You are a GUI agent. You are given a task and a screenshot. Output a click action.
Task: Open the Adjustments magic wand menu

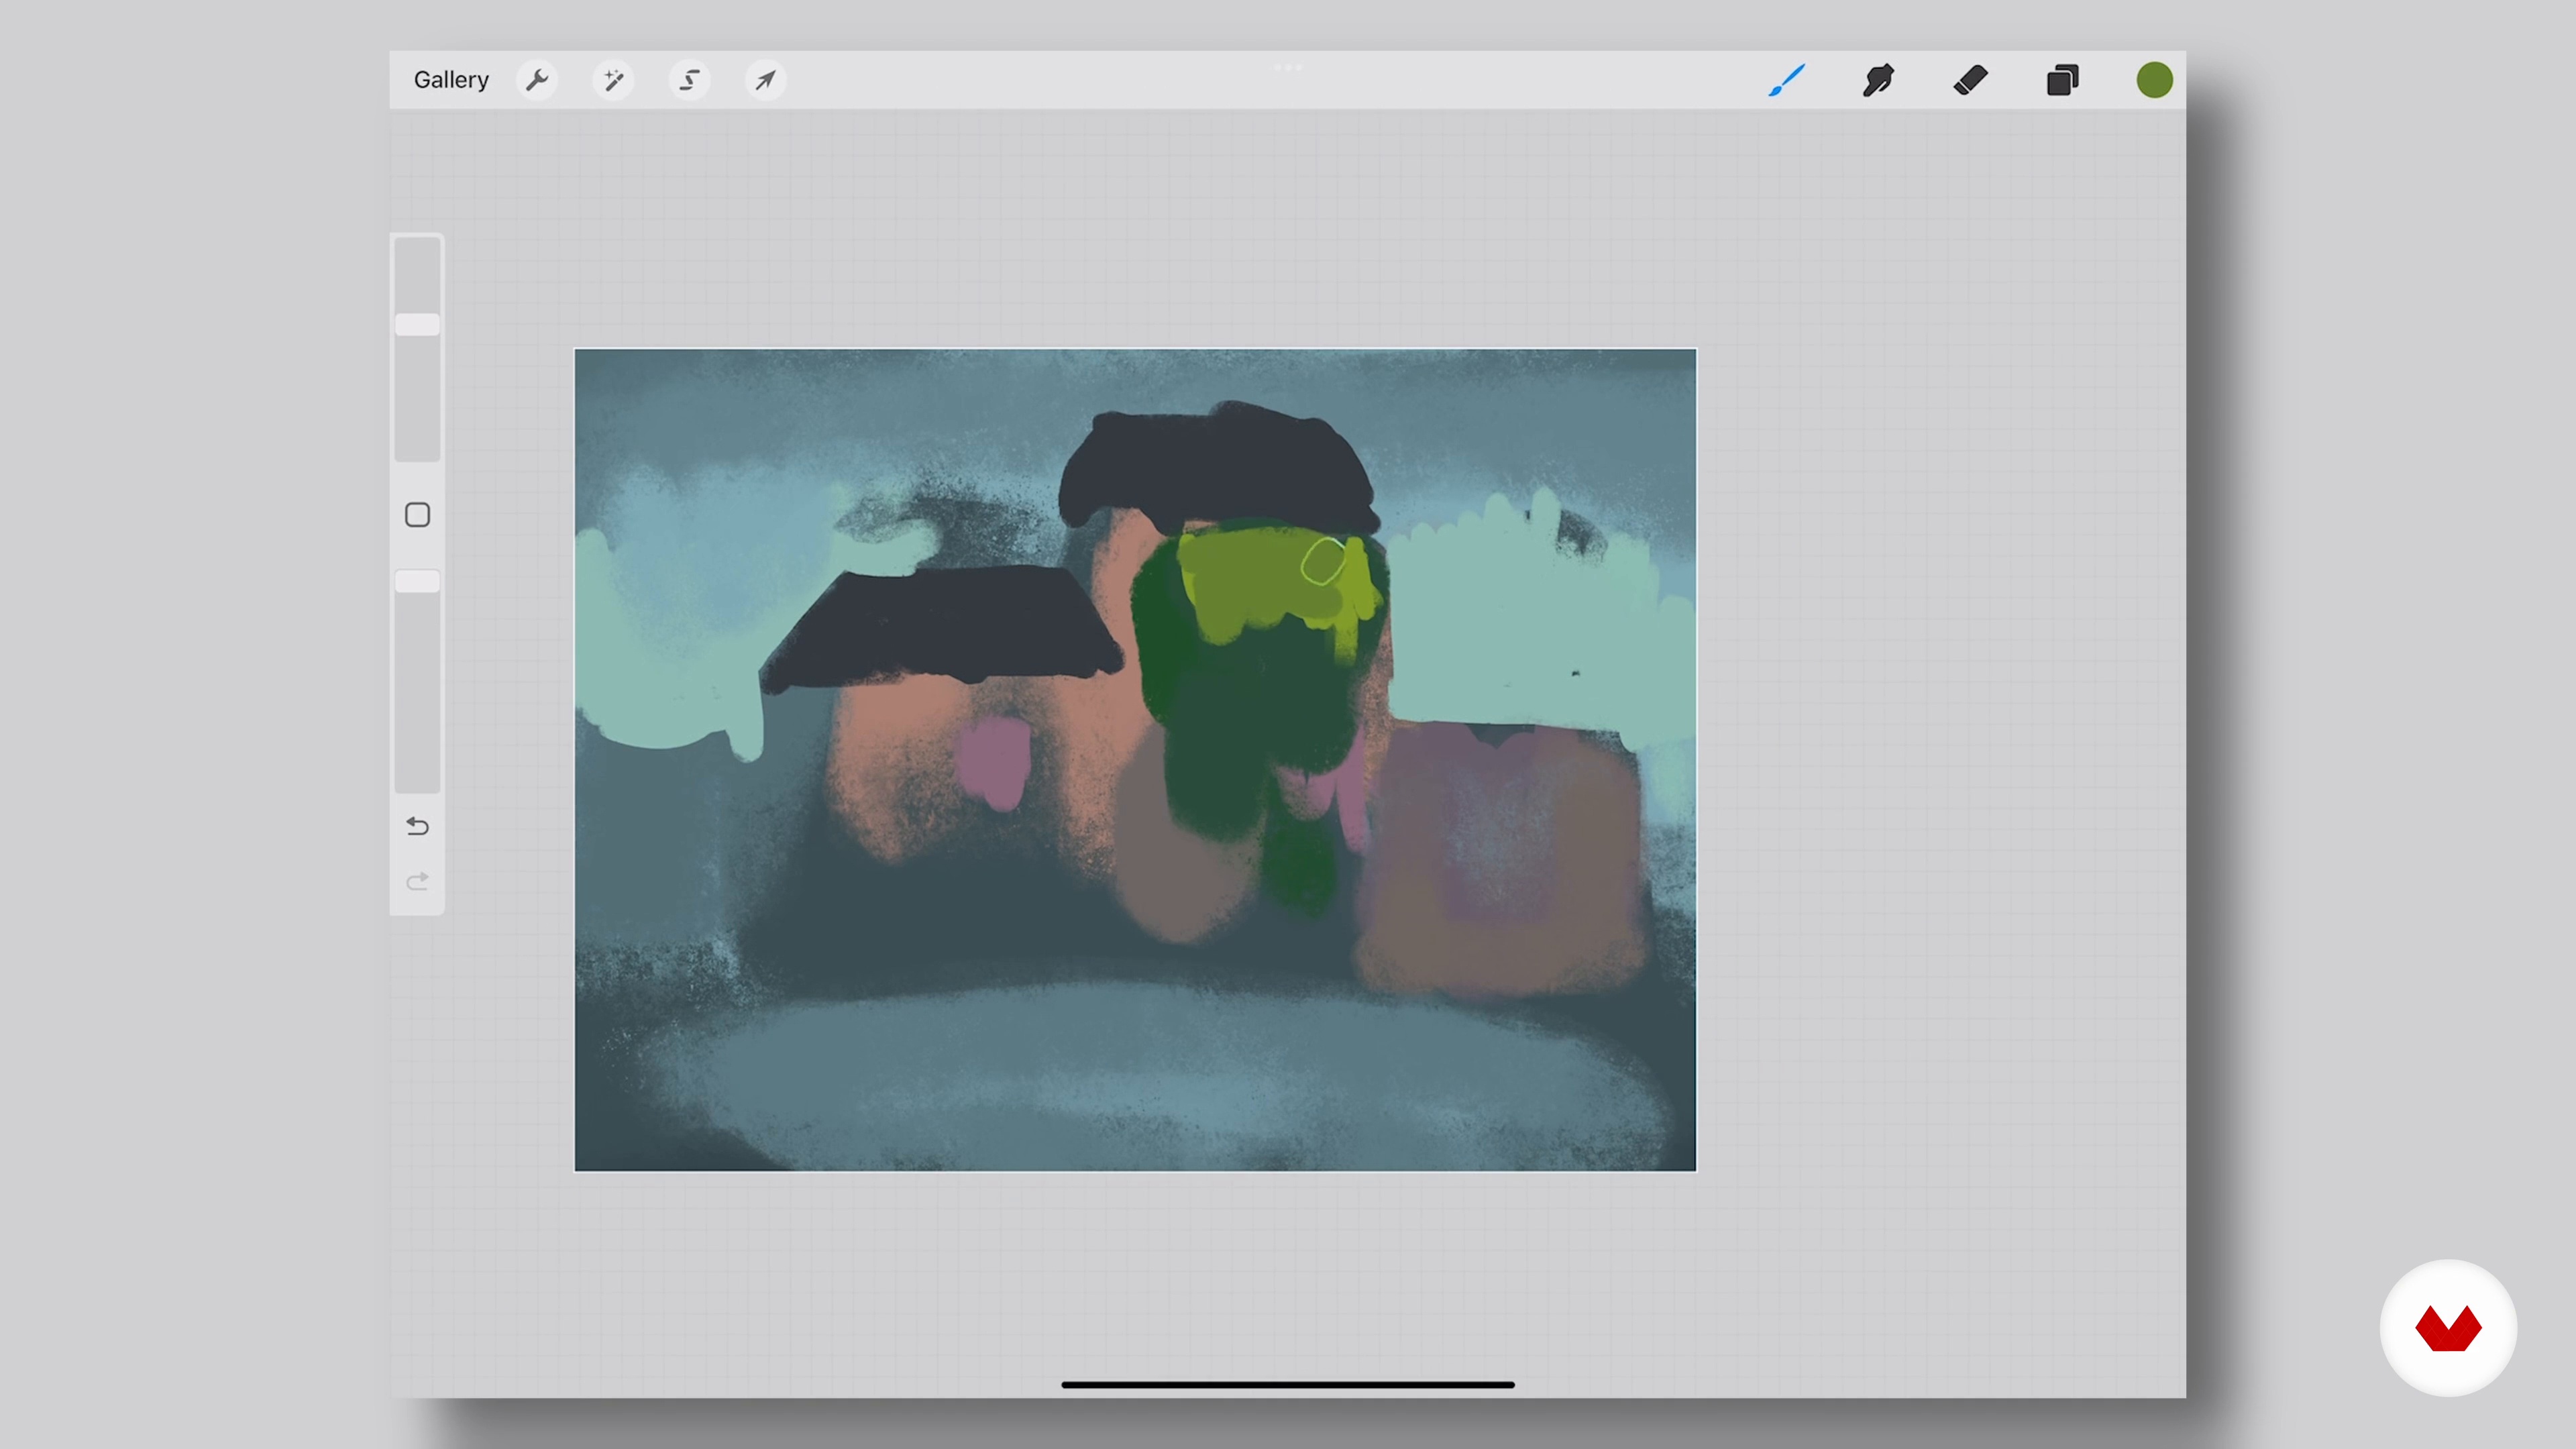pos(613,80)
